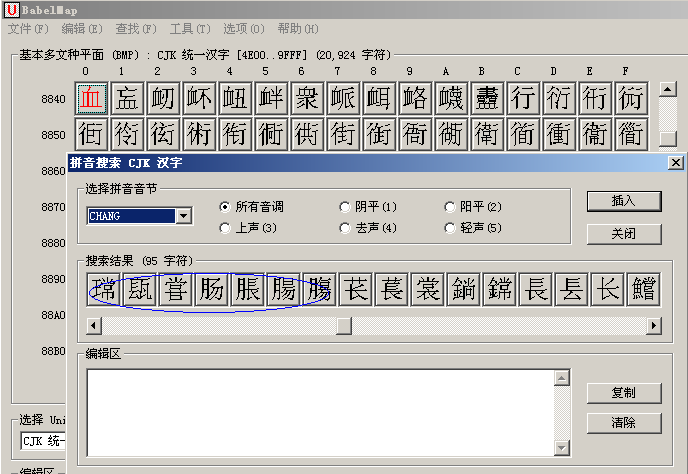
Task: Click the 行 character cell in row 8840
Action: click(x=523, y=98)
